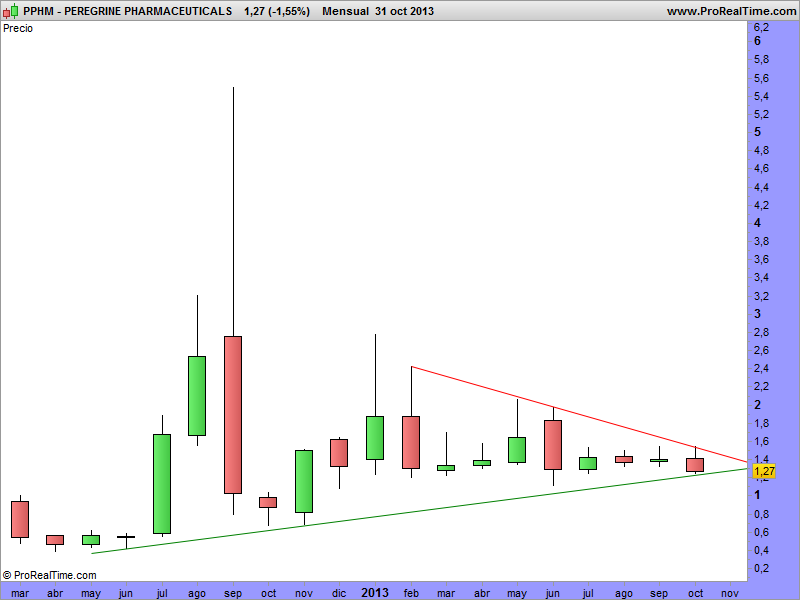Click the © ProRealTime.com copyright text
Image resolution: width=800 pixels, height=600 pixels.
click(x=49, y=575)
